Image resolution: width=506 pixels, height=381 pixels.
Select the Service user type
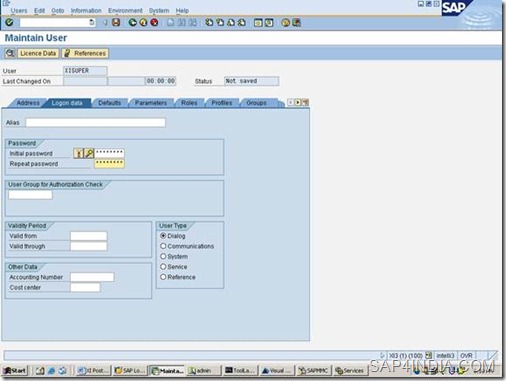(163, 267)
